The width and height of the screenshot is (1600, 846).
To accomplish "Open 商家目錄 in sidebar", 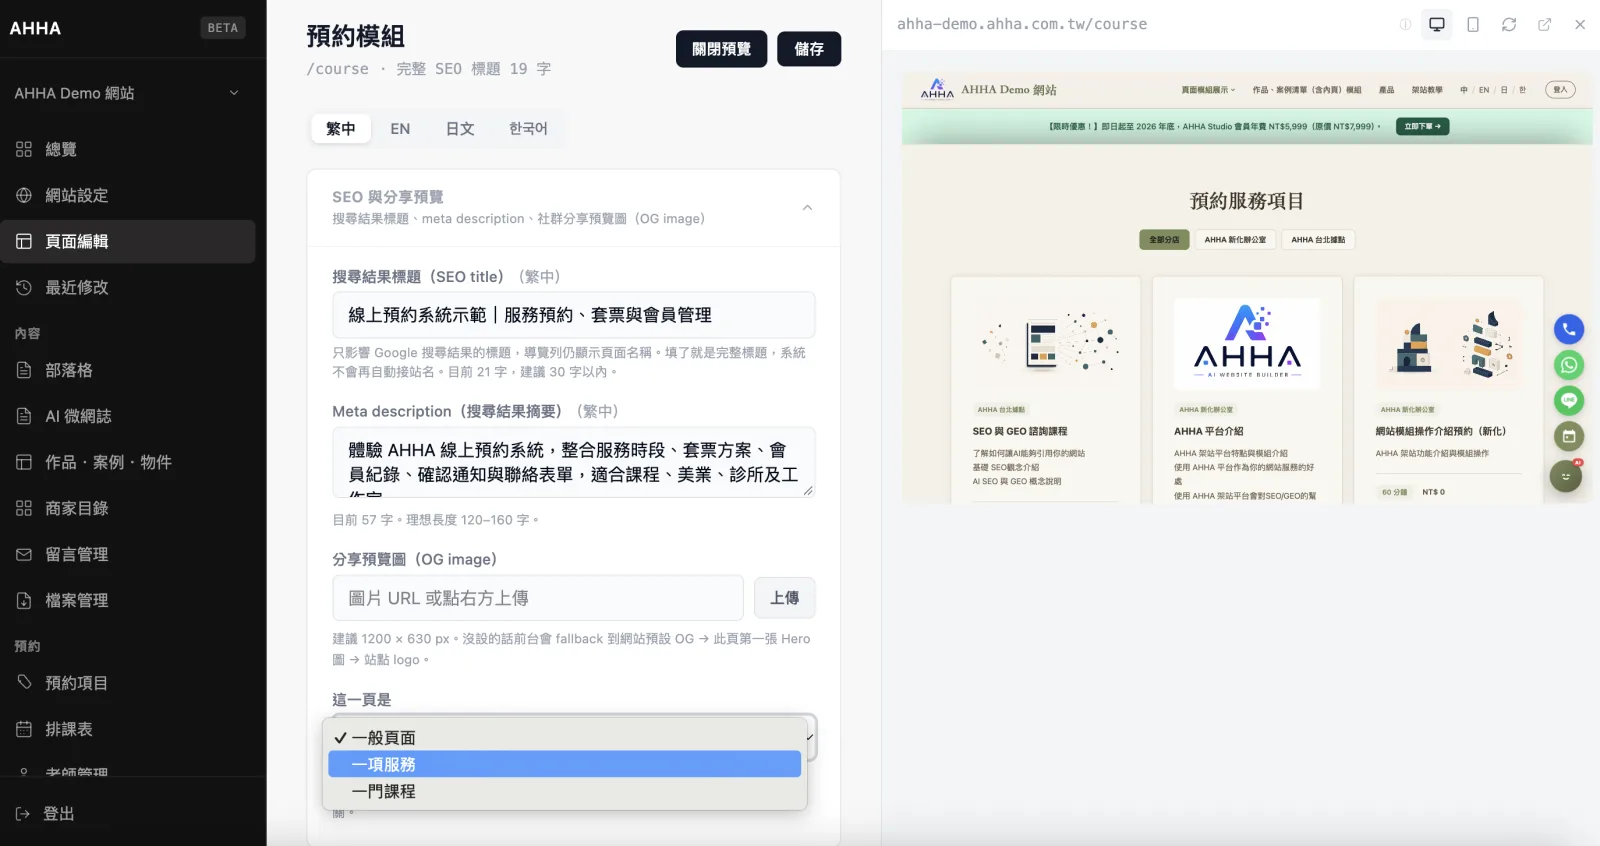I will 127,508.
